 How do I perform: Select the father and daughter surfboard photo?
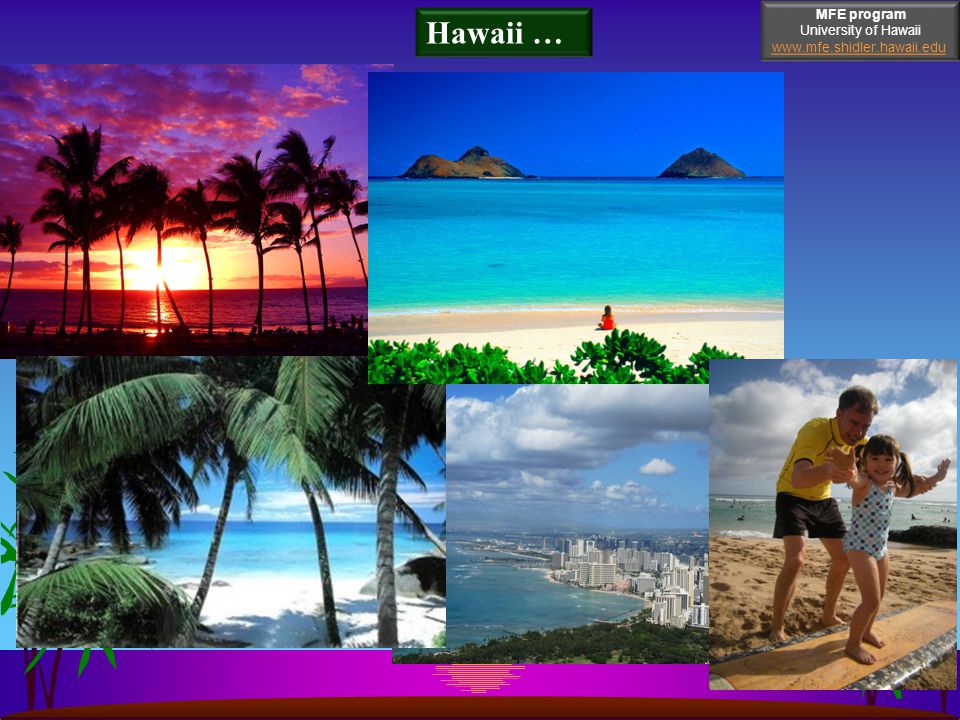[833, 524]
